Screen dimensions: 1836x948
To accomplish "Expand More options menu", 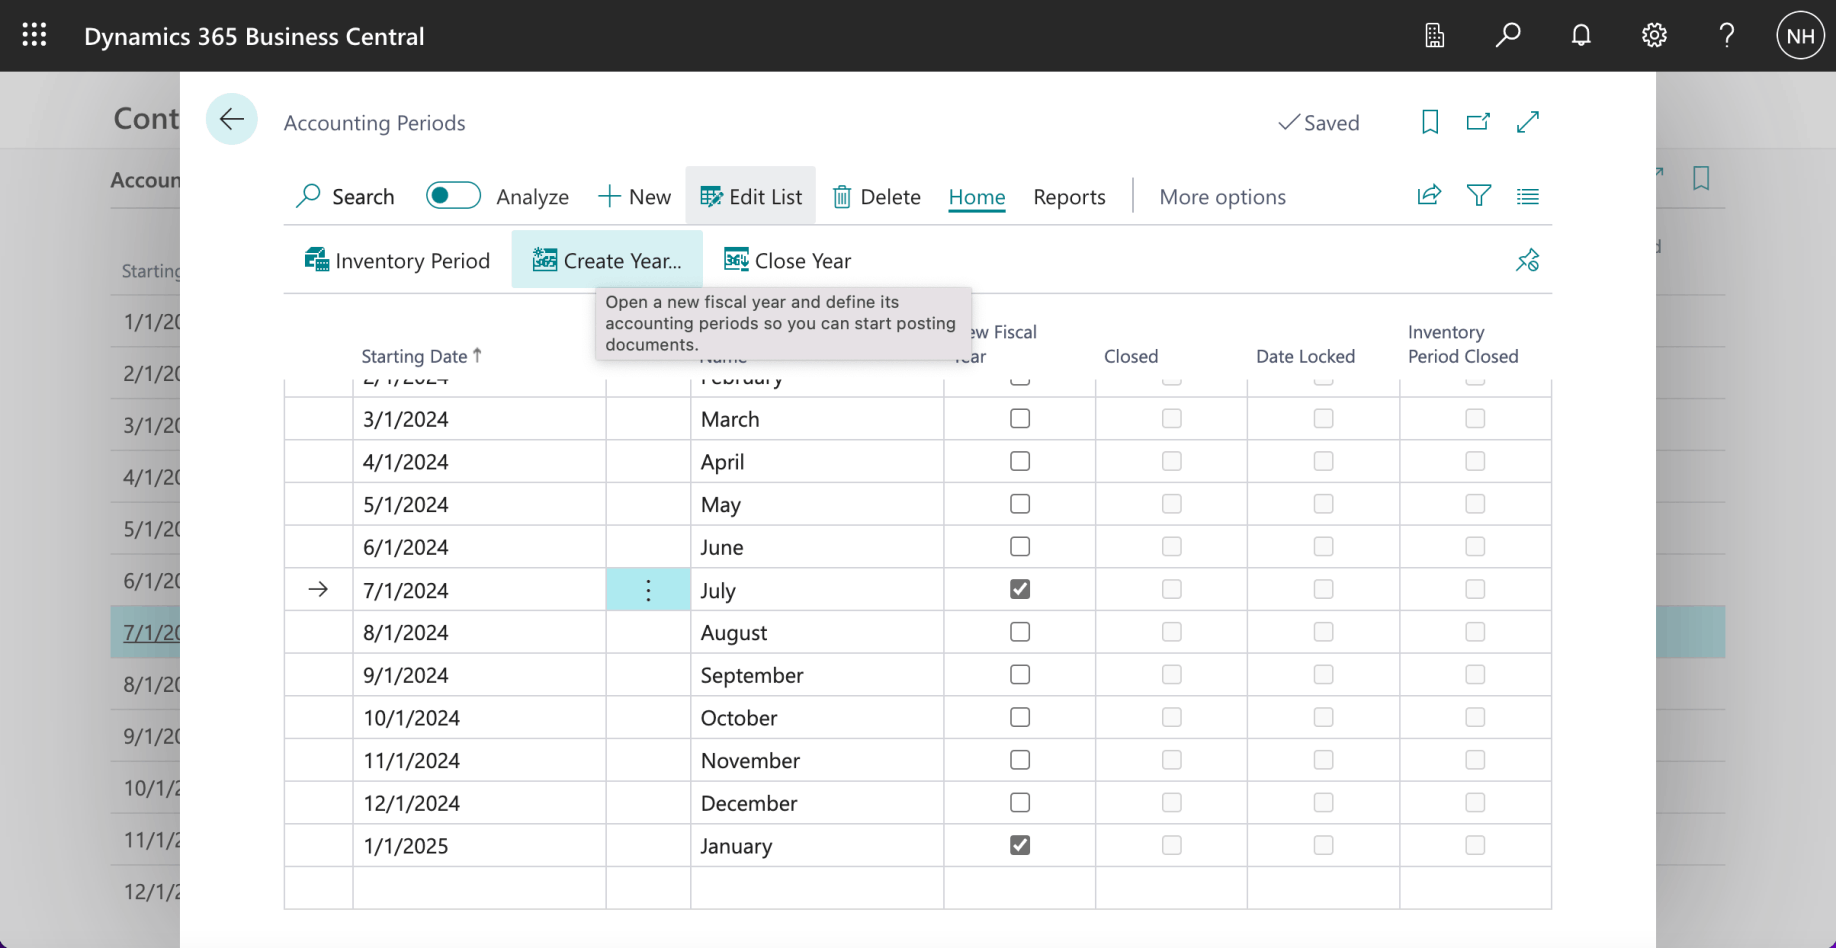I will (x=1222, y=197).
